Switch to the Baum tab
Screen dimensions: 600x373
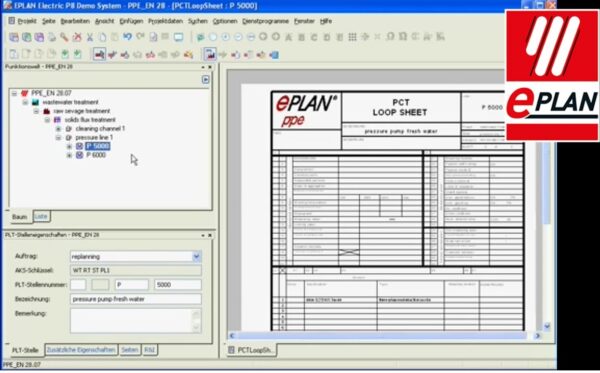coord(20,217)
